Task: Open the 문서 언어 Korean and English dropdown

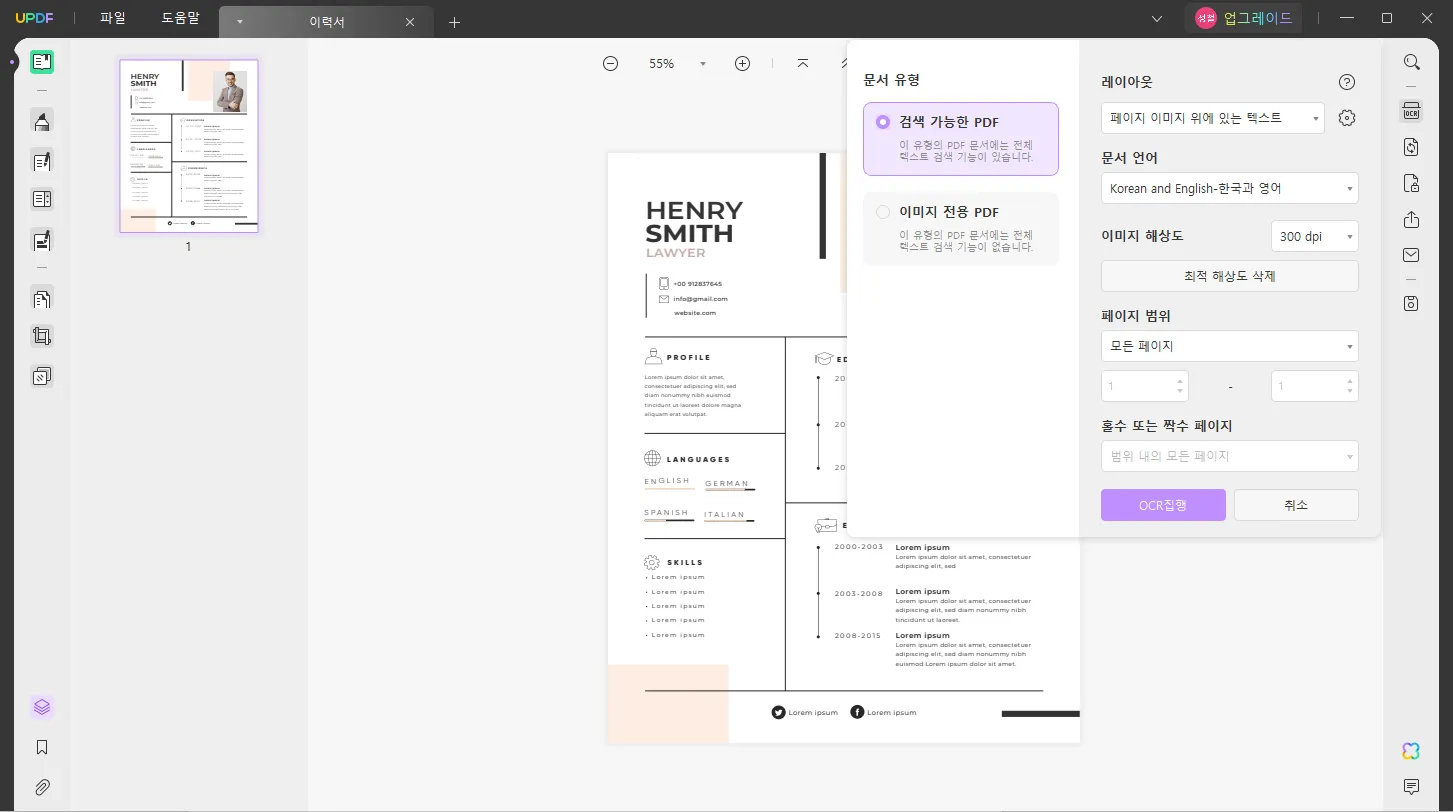Action: pos(1230,188)
